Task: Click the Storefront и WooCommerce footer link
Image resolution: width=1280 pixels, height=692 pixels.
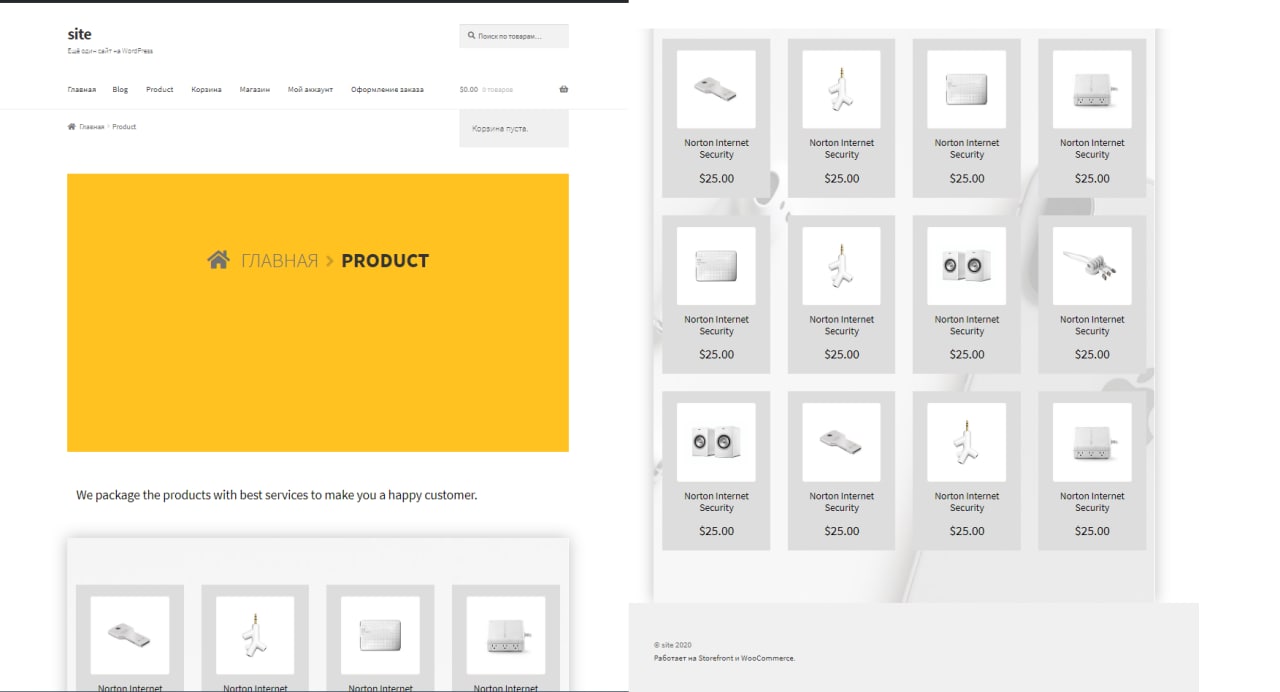Action: (x=745, y=658)
